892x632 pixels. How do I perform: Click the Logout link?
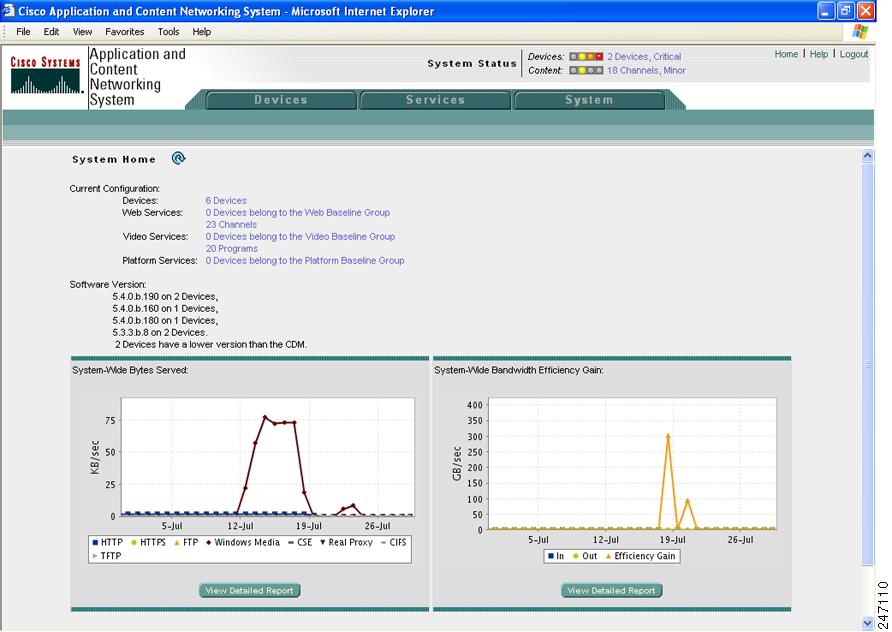[x=854, y=54]
